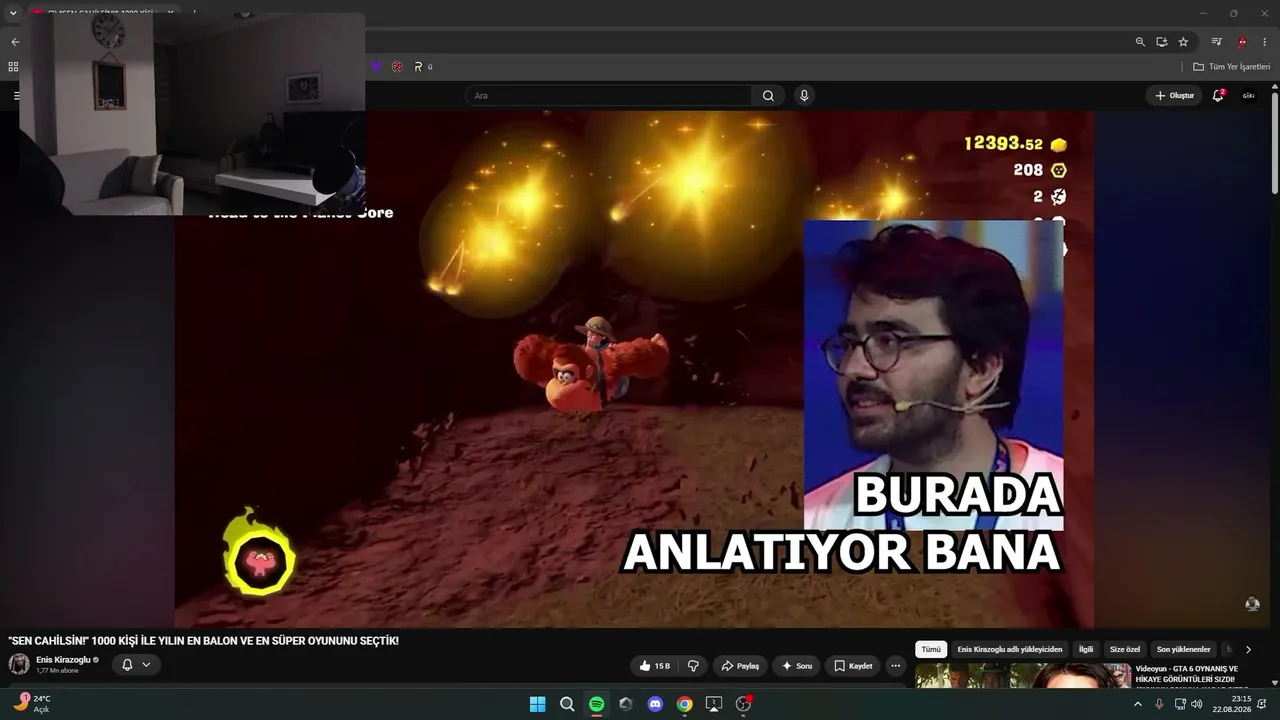Click the video title SEN CAHİLSİN text
This screenshot has height=720, width=1280.
coord(203,640)
